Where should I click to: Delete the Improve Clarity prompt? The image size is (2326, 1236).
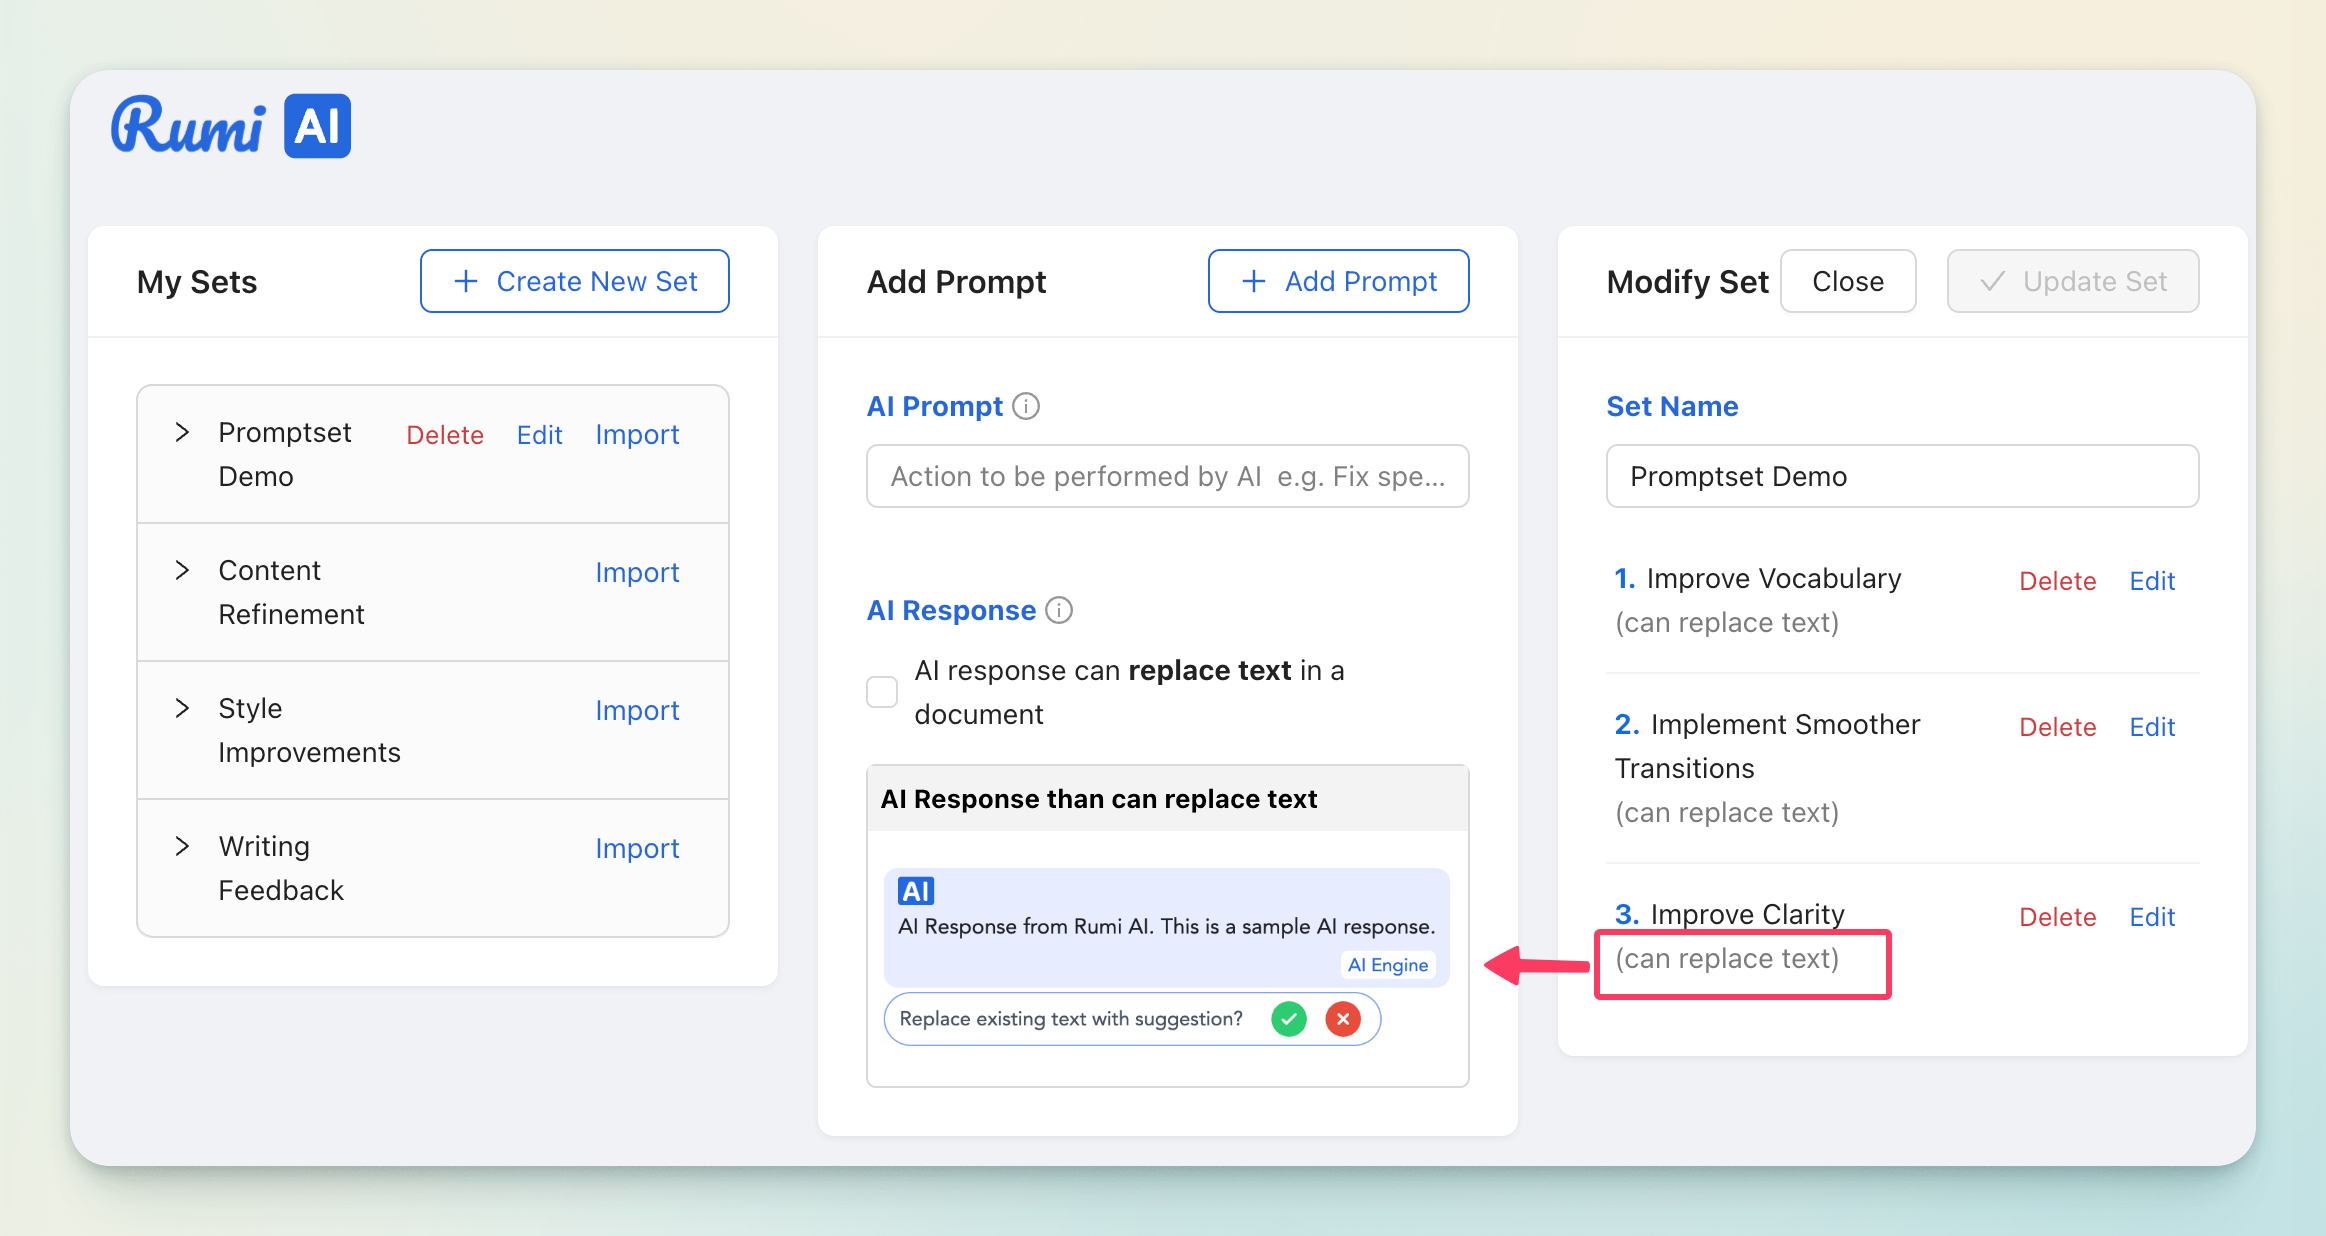pyautogui.click(x=2057, y=917)
